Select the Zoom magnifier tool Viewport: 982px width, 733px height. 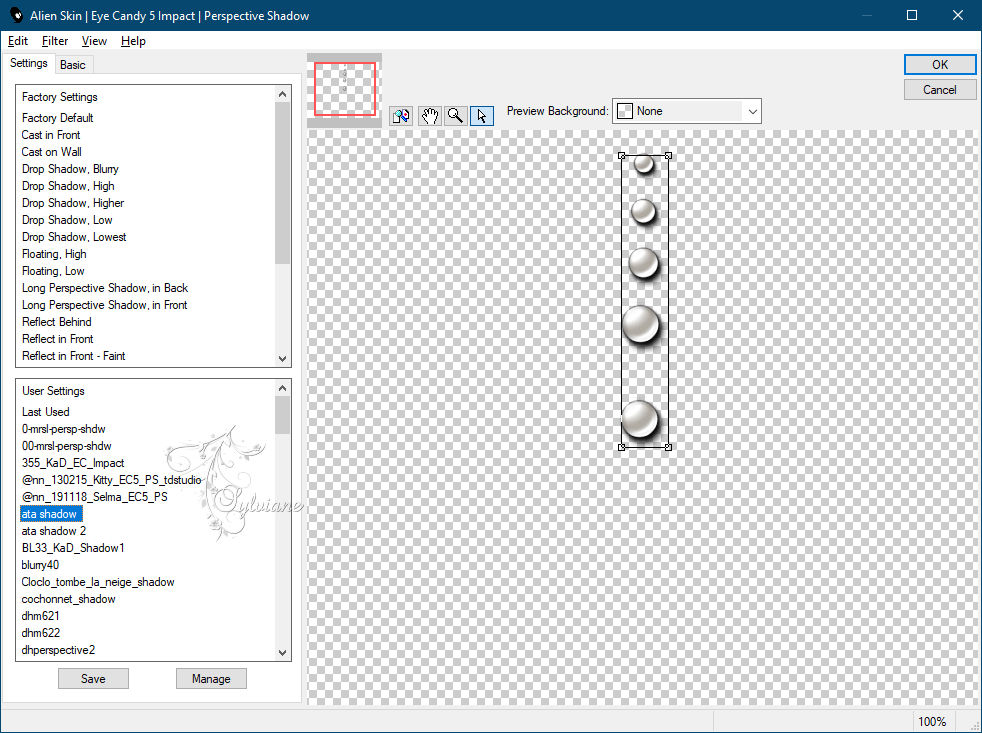tap(456, 116)
